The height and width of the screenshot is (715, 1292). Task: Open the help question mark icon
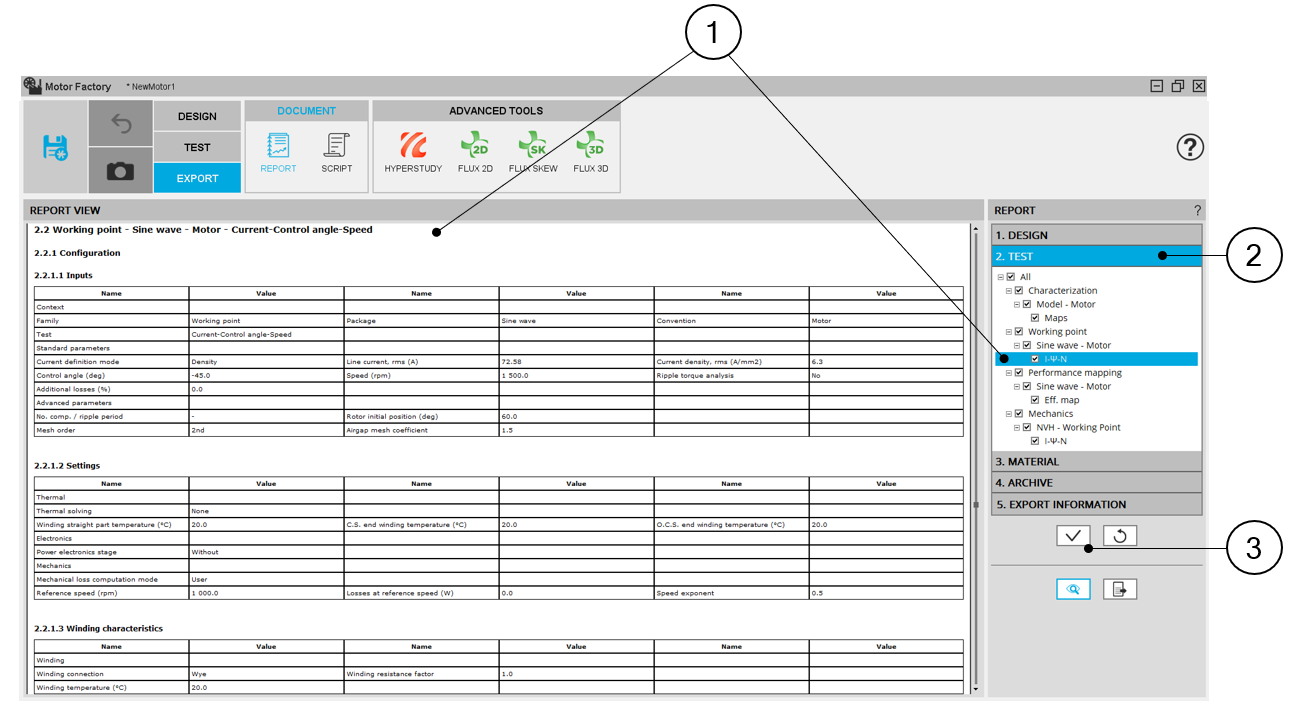tap(1190, 148)
